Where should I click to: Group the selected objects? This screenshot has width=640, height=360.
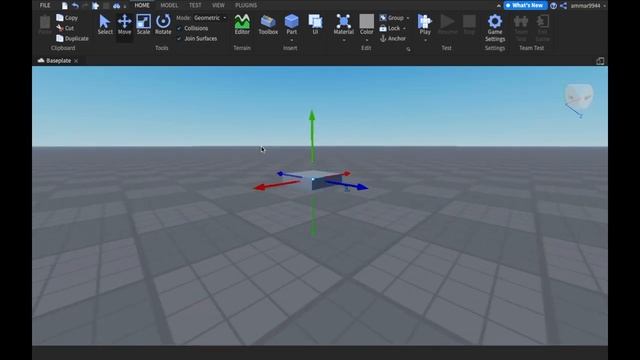[392, 18]
